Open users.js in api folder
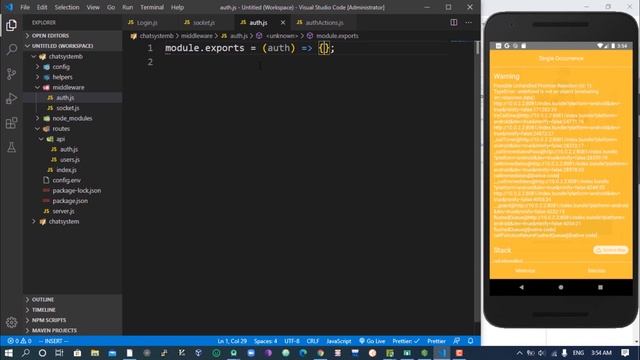The width and height of the screenshot is (640, 360). (x=73, y=160)
